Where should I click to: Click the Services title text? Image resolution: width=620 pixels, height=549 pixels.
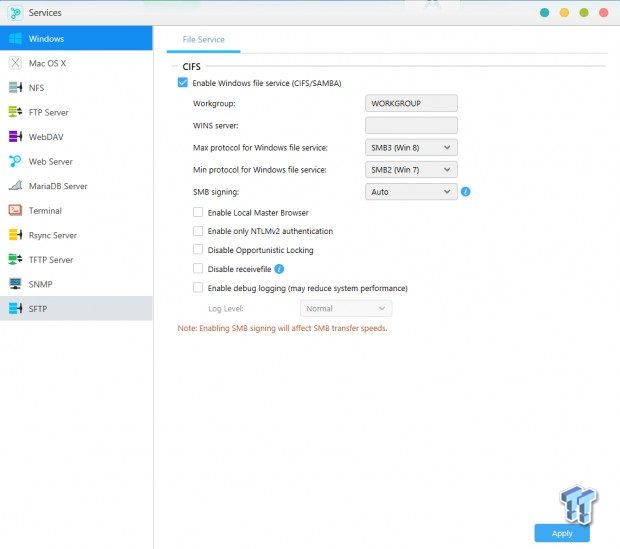(45, 13)
